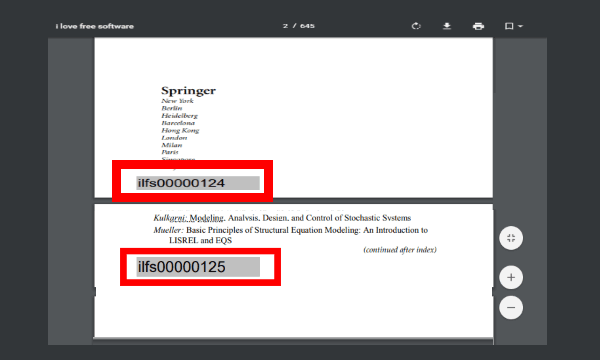The width and height of the screenshot is (600, 360).
Task: Click the 'Heidelberg' city line
Action: pos(179,116)
